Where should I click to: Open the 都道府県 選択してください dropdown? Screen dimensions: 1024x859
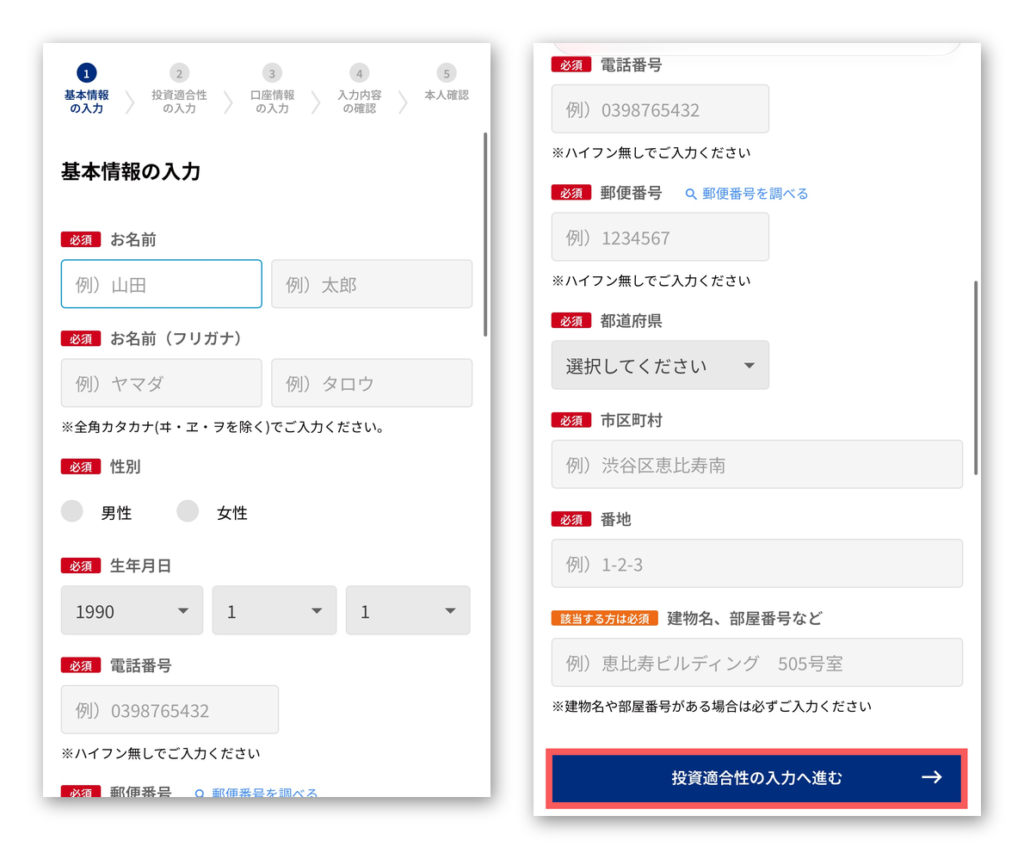660,365
